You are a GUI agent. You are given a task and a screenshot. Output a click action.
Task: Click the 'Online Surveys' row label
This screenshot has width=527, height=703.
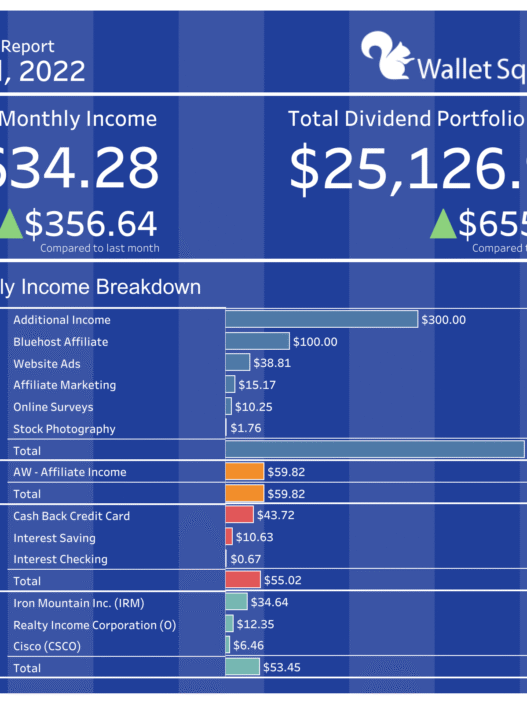coord(53,407)
